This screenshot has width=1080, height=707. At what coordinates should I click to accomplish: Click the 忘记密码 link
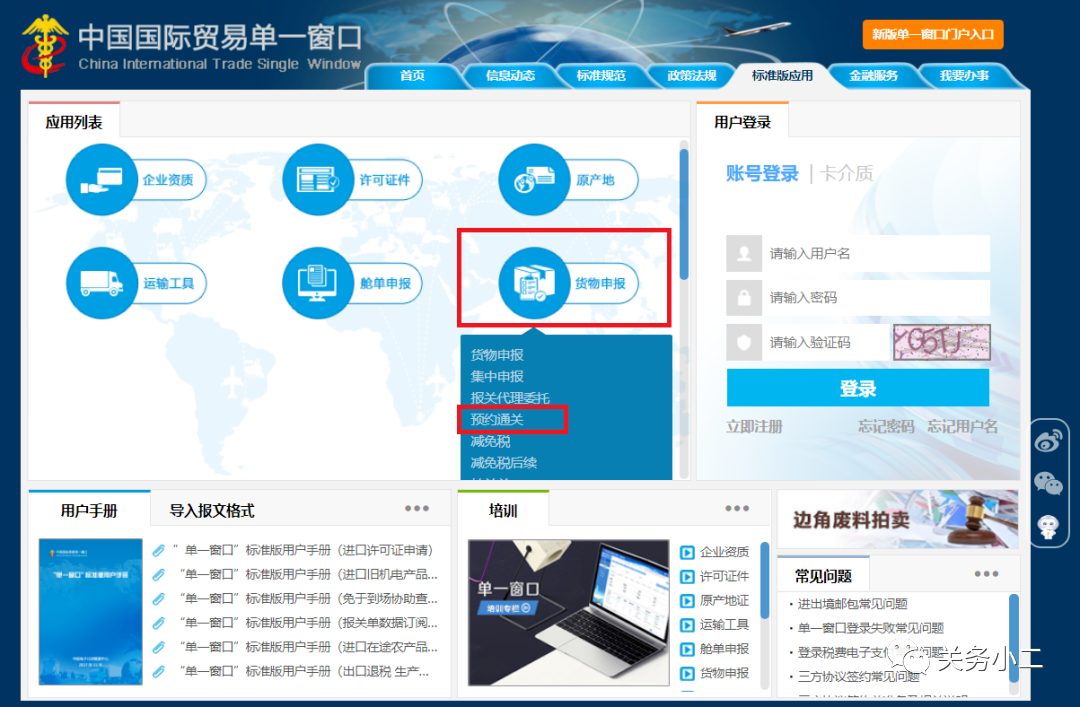[886, 427]
